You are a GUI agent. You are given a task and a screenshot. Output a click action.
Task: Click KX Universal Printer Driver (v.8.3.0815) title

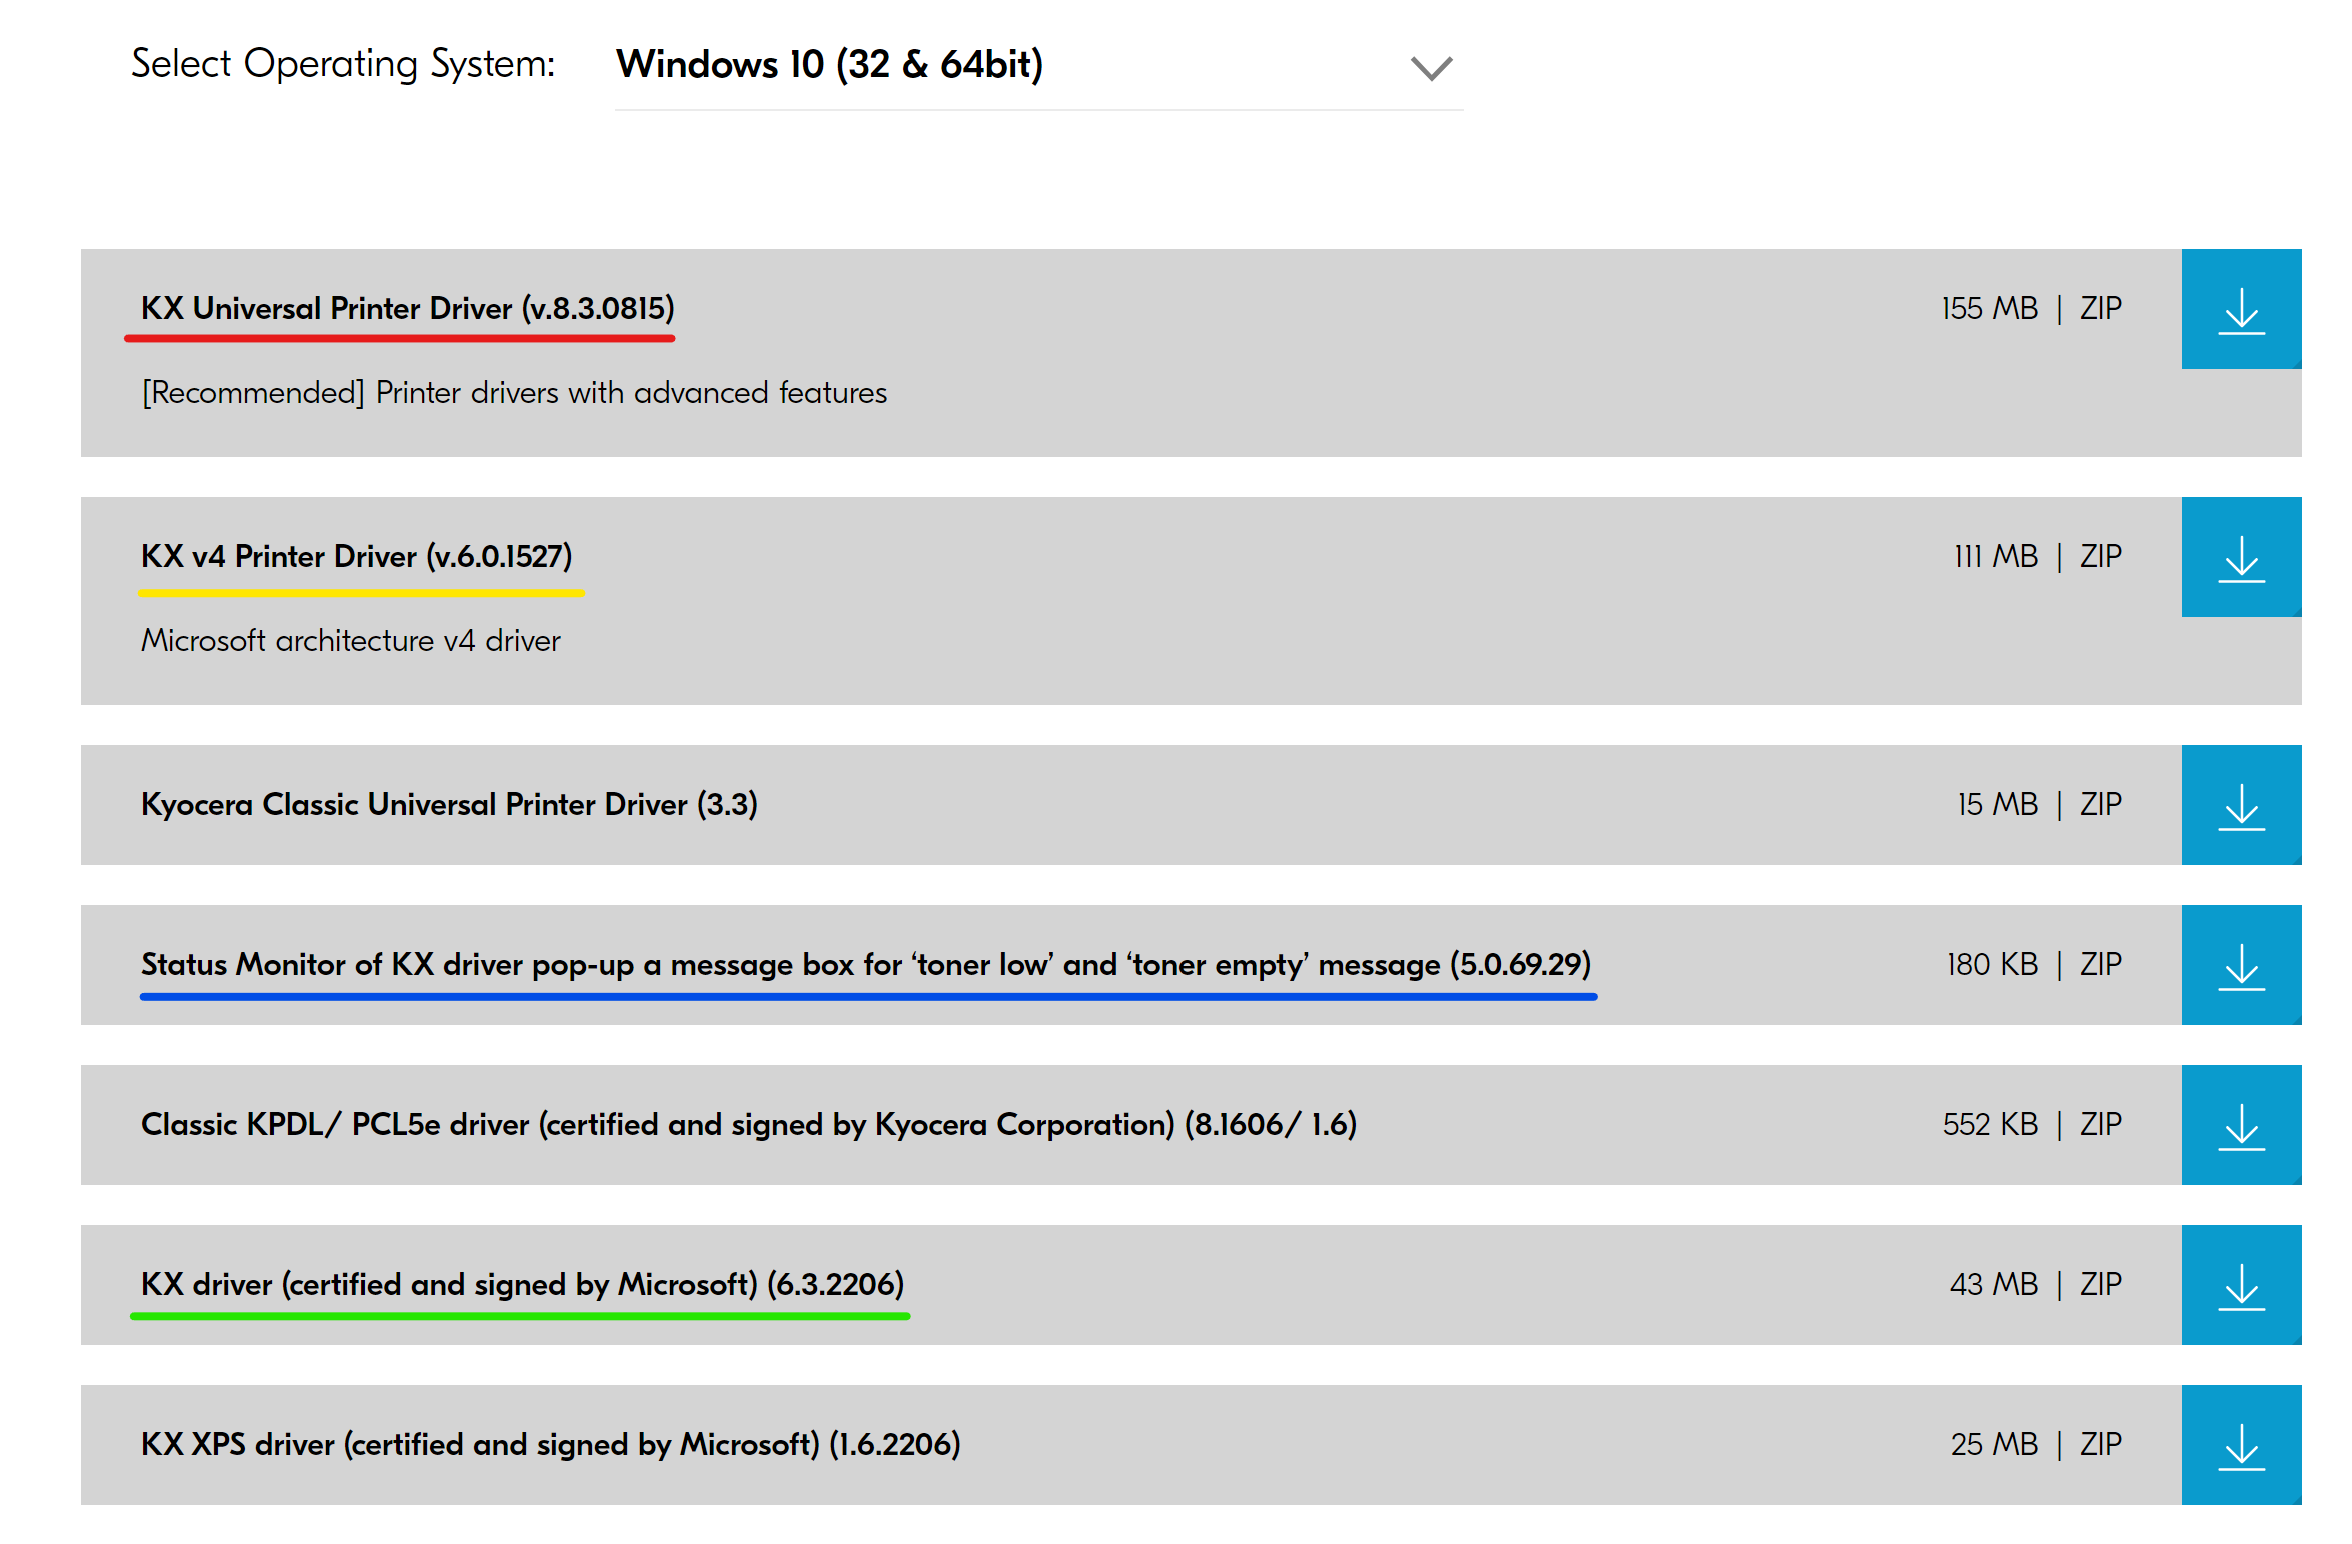407,308
